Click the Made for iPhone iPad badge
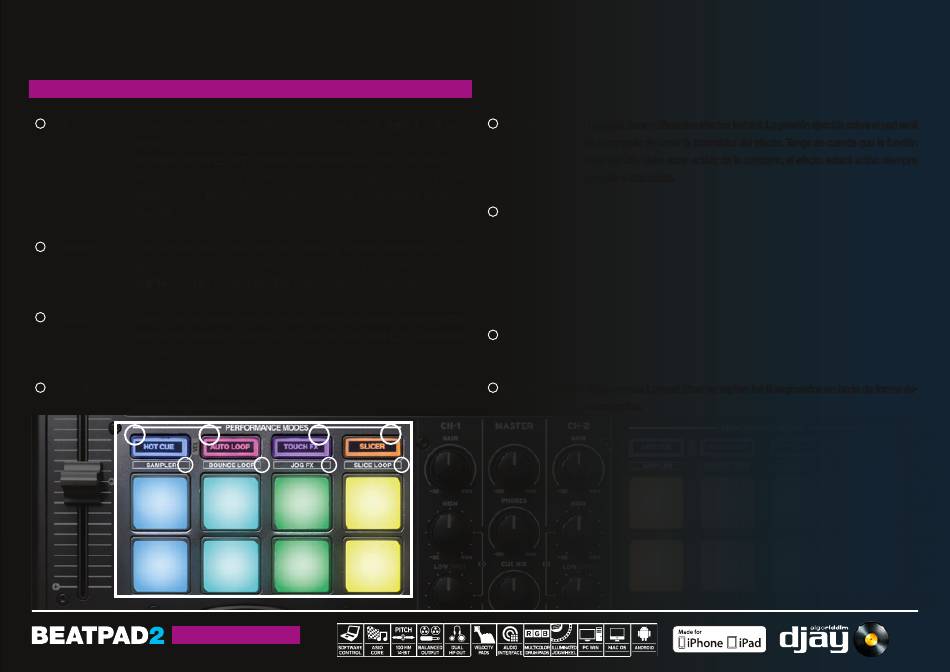This screenshot has width=950, height=672. pyautogui.click(x=719, y=639)
